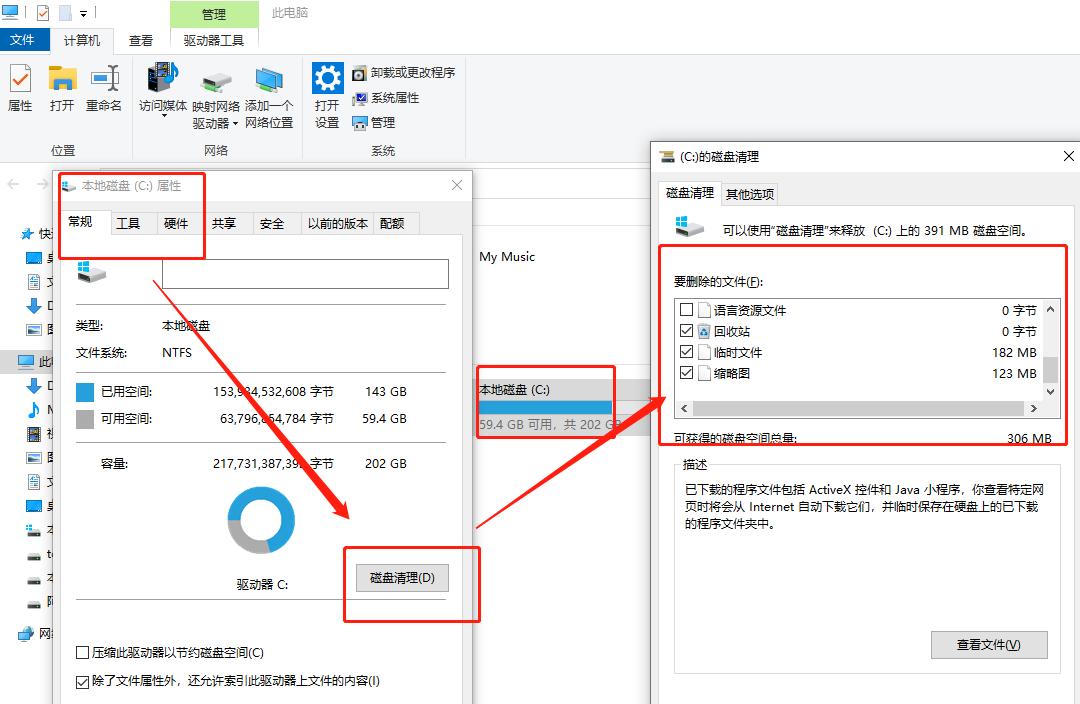Switch to the 其他选项 tab
This screenshot has width=1080, height=704.
pos(749,192)
